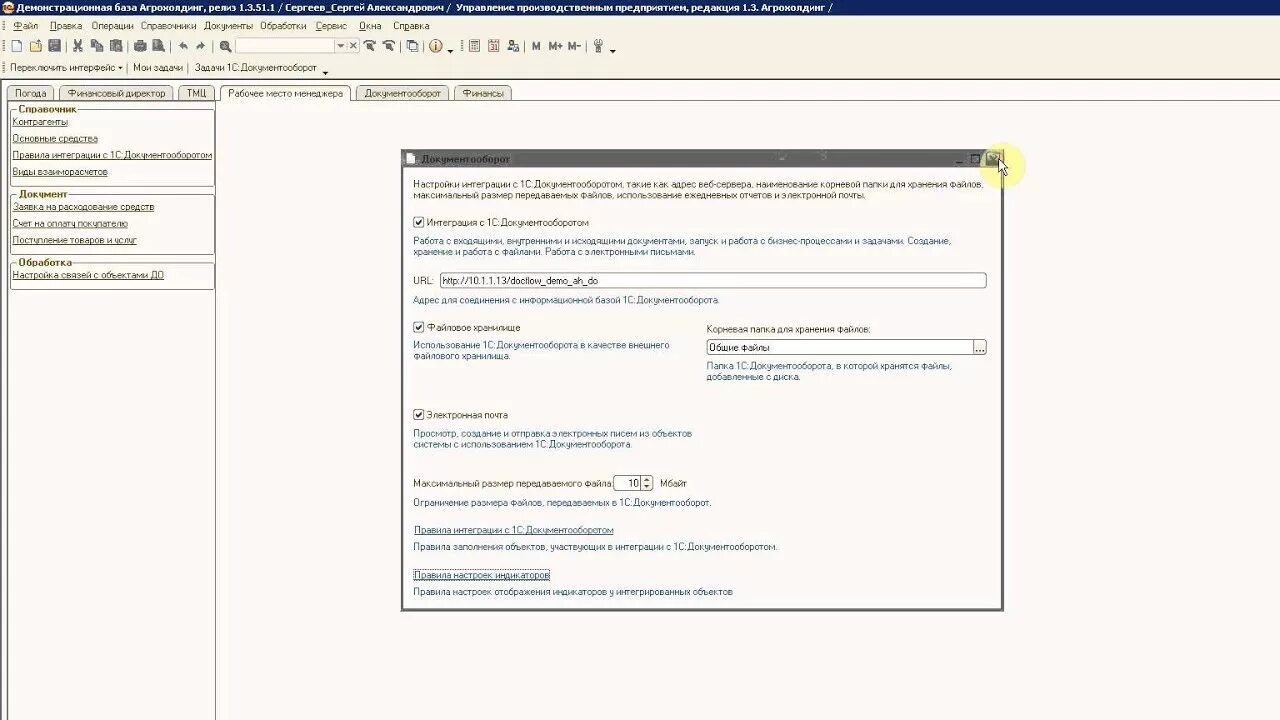Image resolution: width=1280 pixels, height=720 pixels.
Task: Switch to Финансы tab
Action: [483, 93]
